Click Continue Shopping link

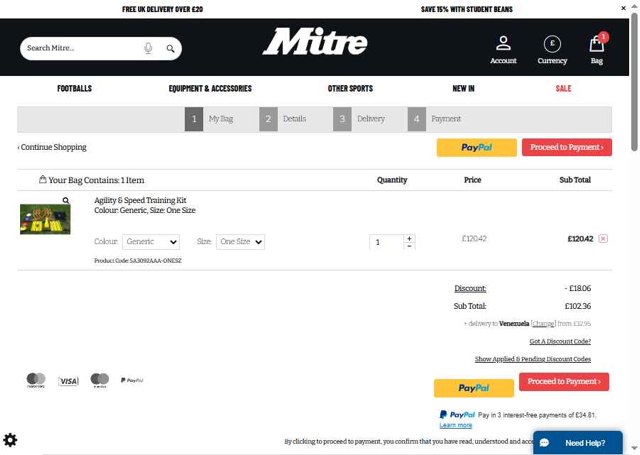click(x=52, y=147)
